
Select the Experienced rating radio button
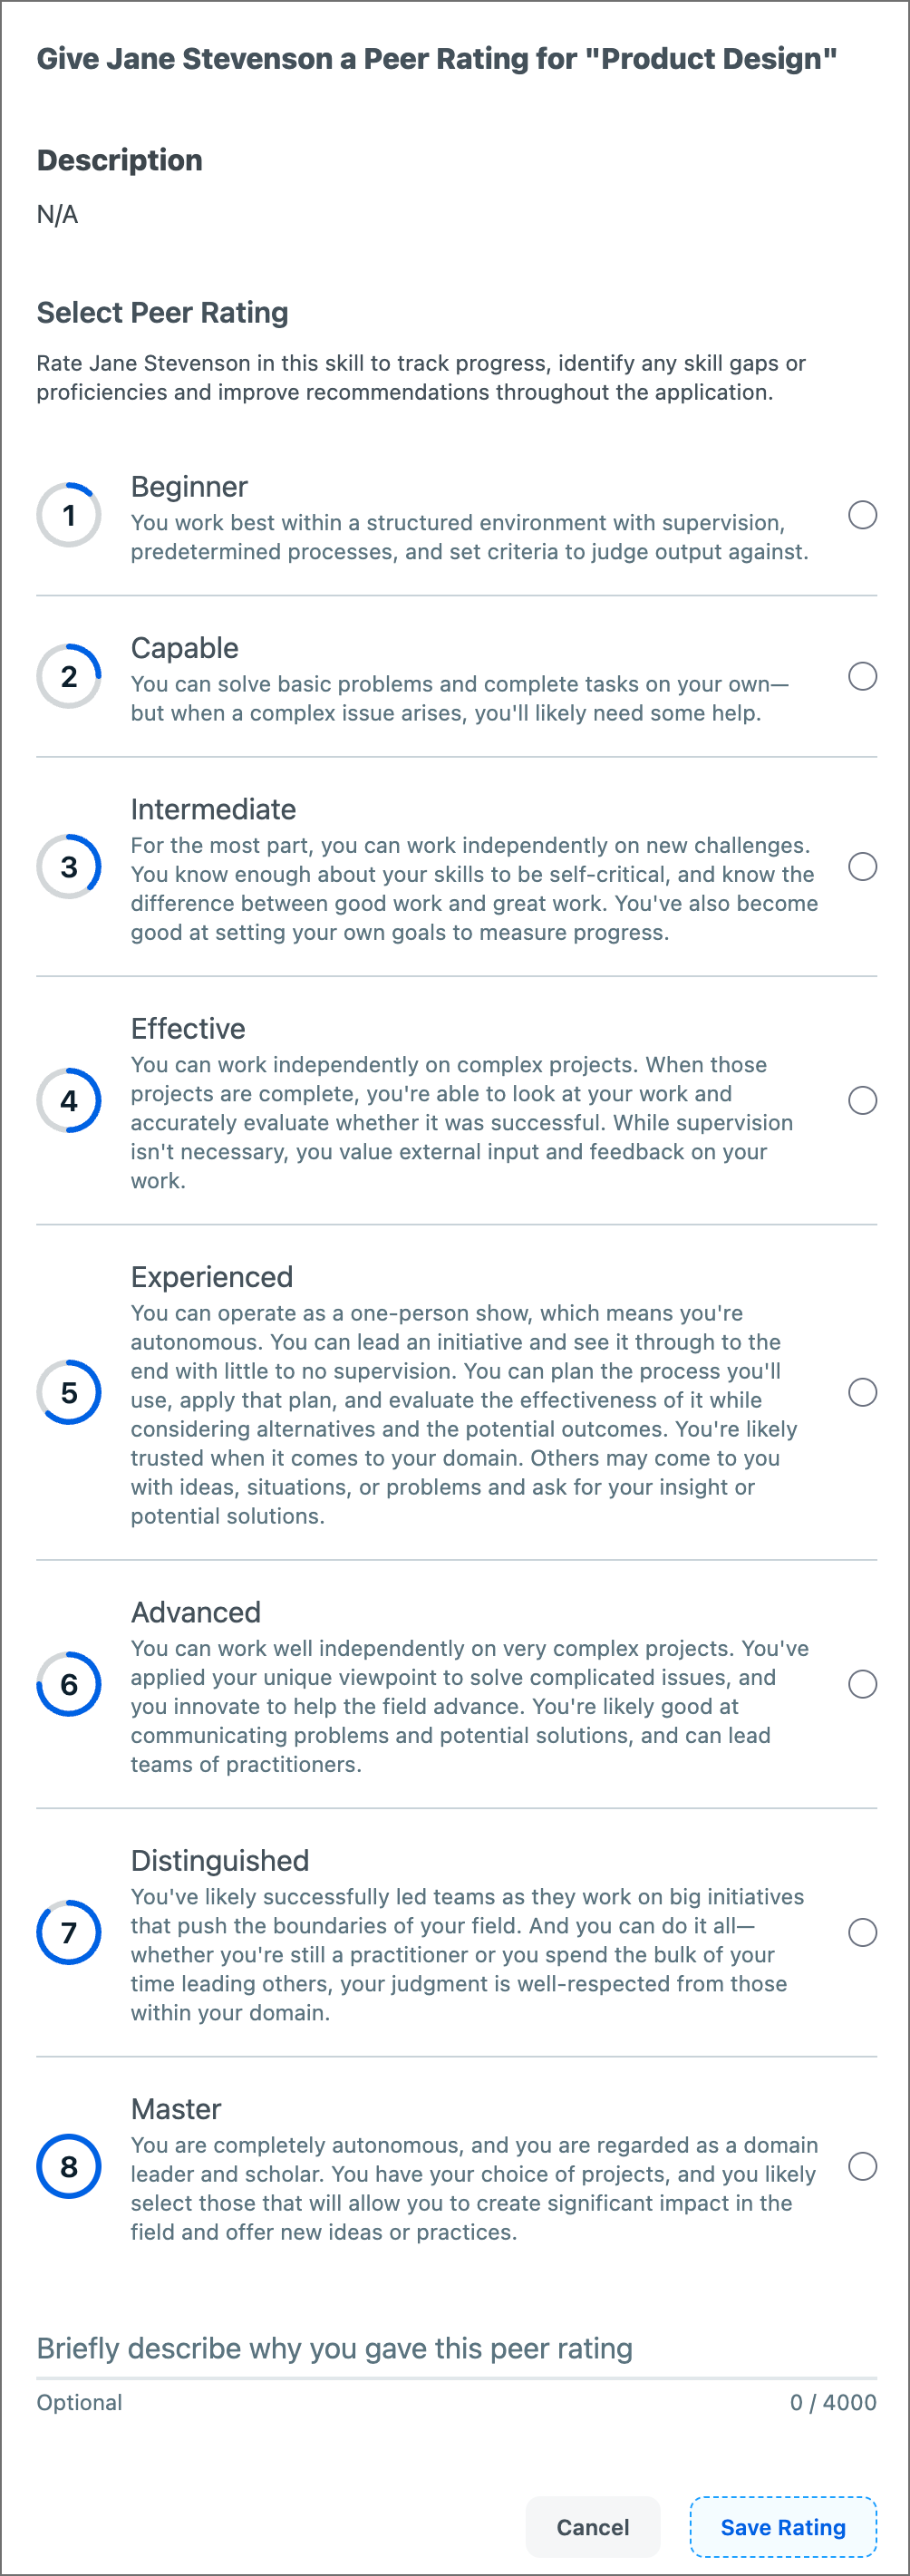pos(862,1392)
